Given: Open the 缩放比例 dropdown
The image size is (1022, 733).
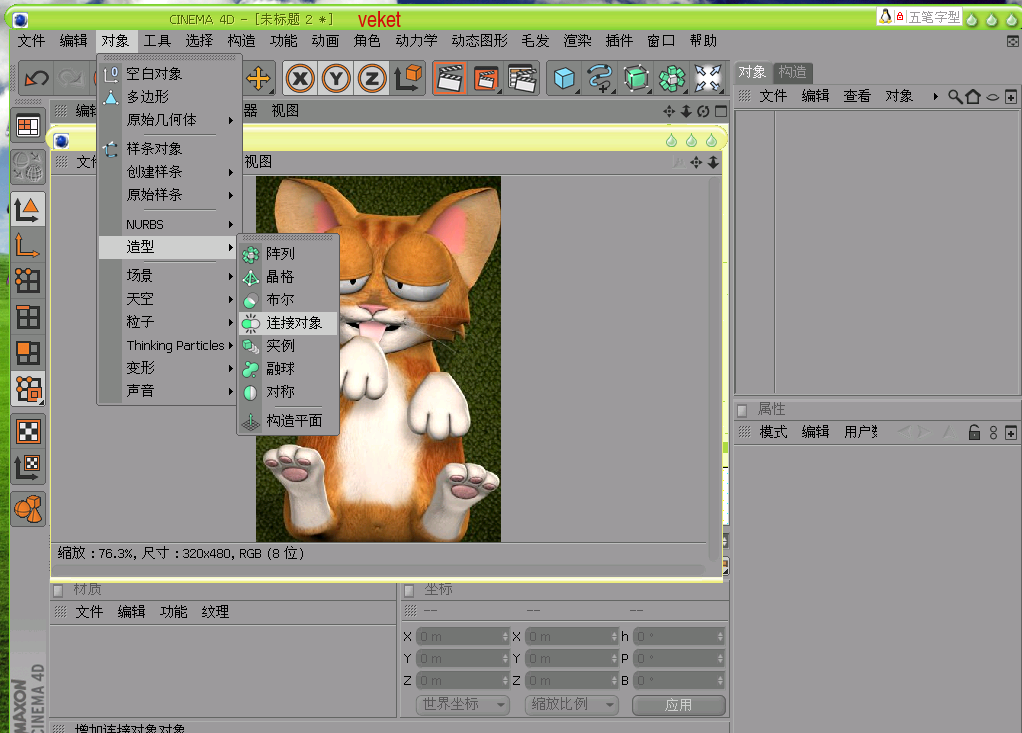Looking at the screenshot, I should [x=571, y=704].
